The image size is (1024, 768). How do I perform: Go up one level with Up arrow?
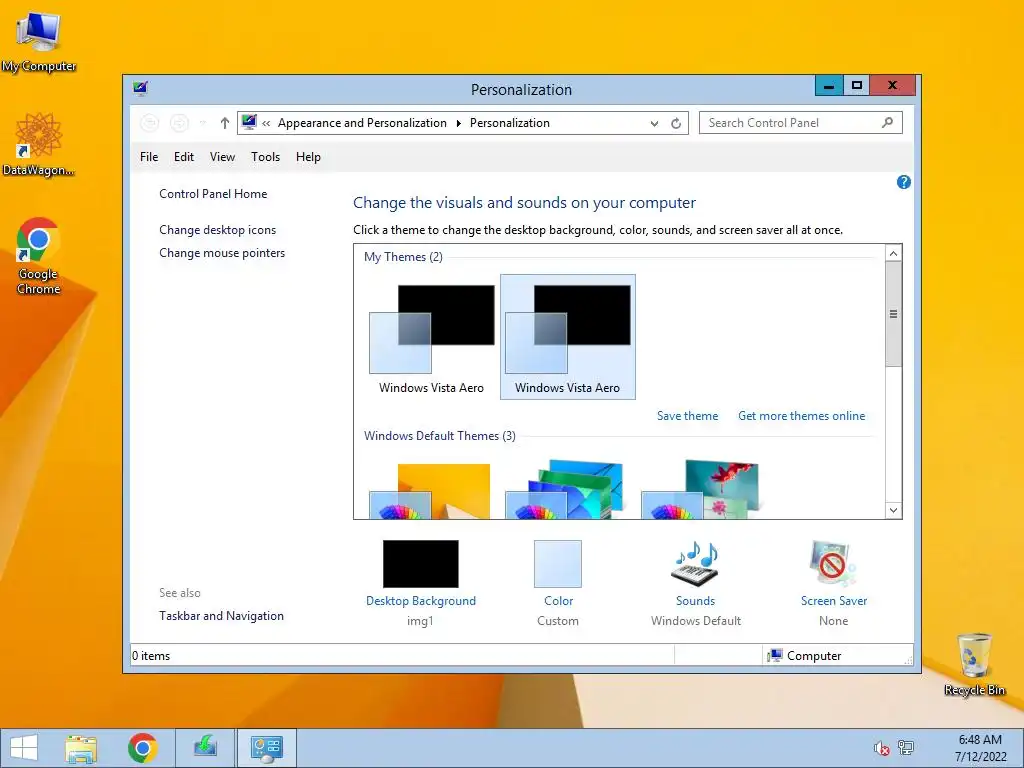tap(225, 123)
